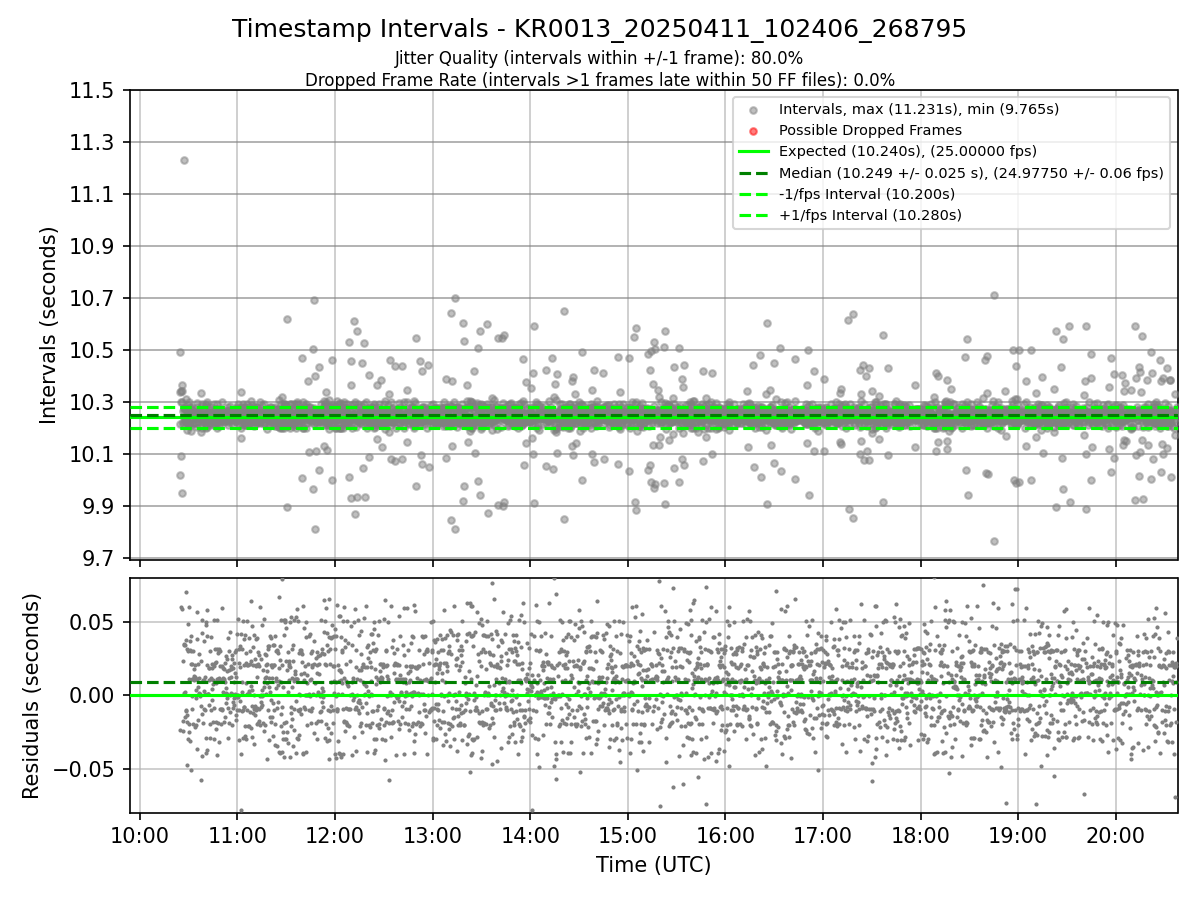Click the red dot marker in legend

point(753,130)
